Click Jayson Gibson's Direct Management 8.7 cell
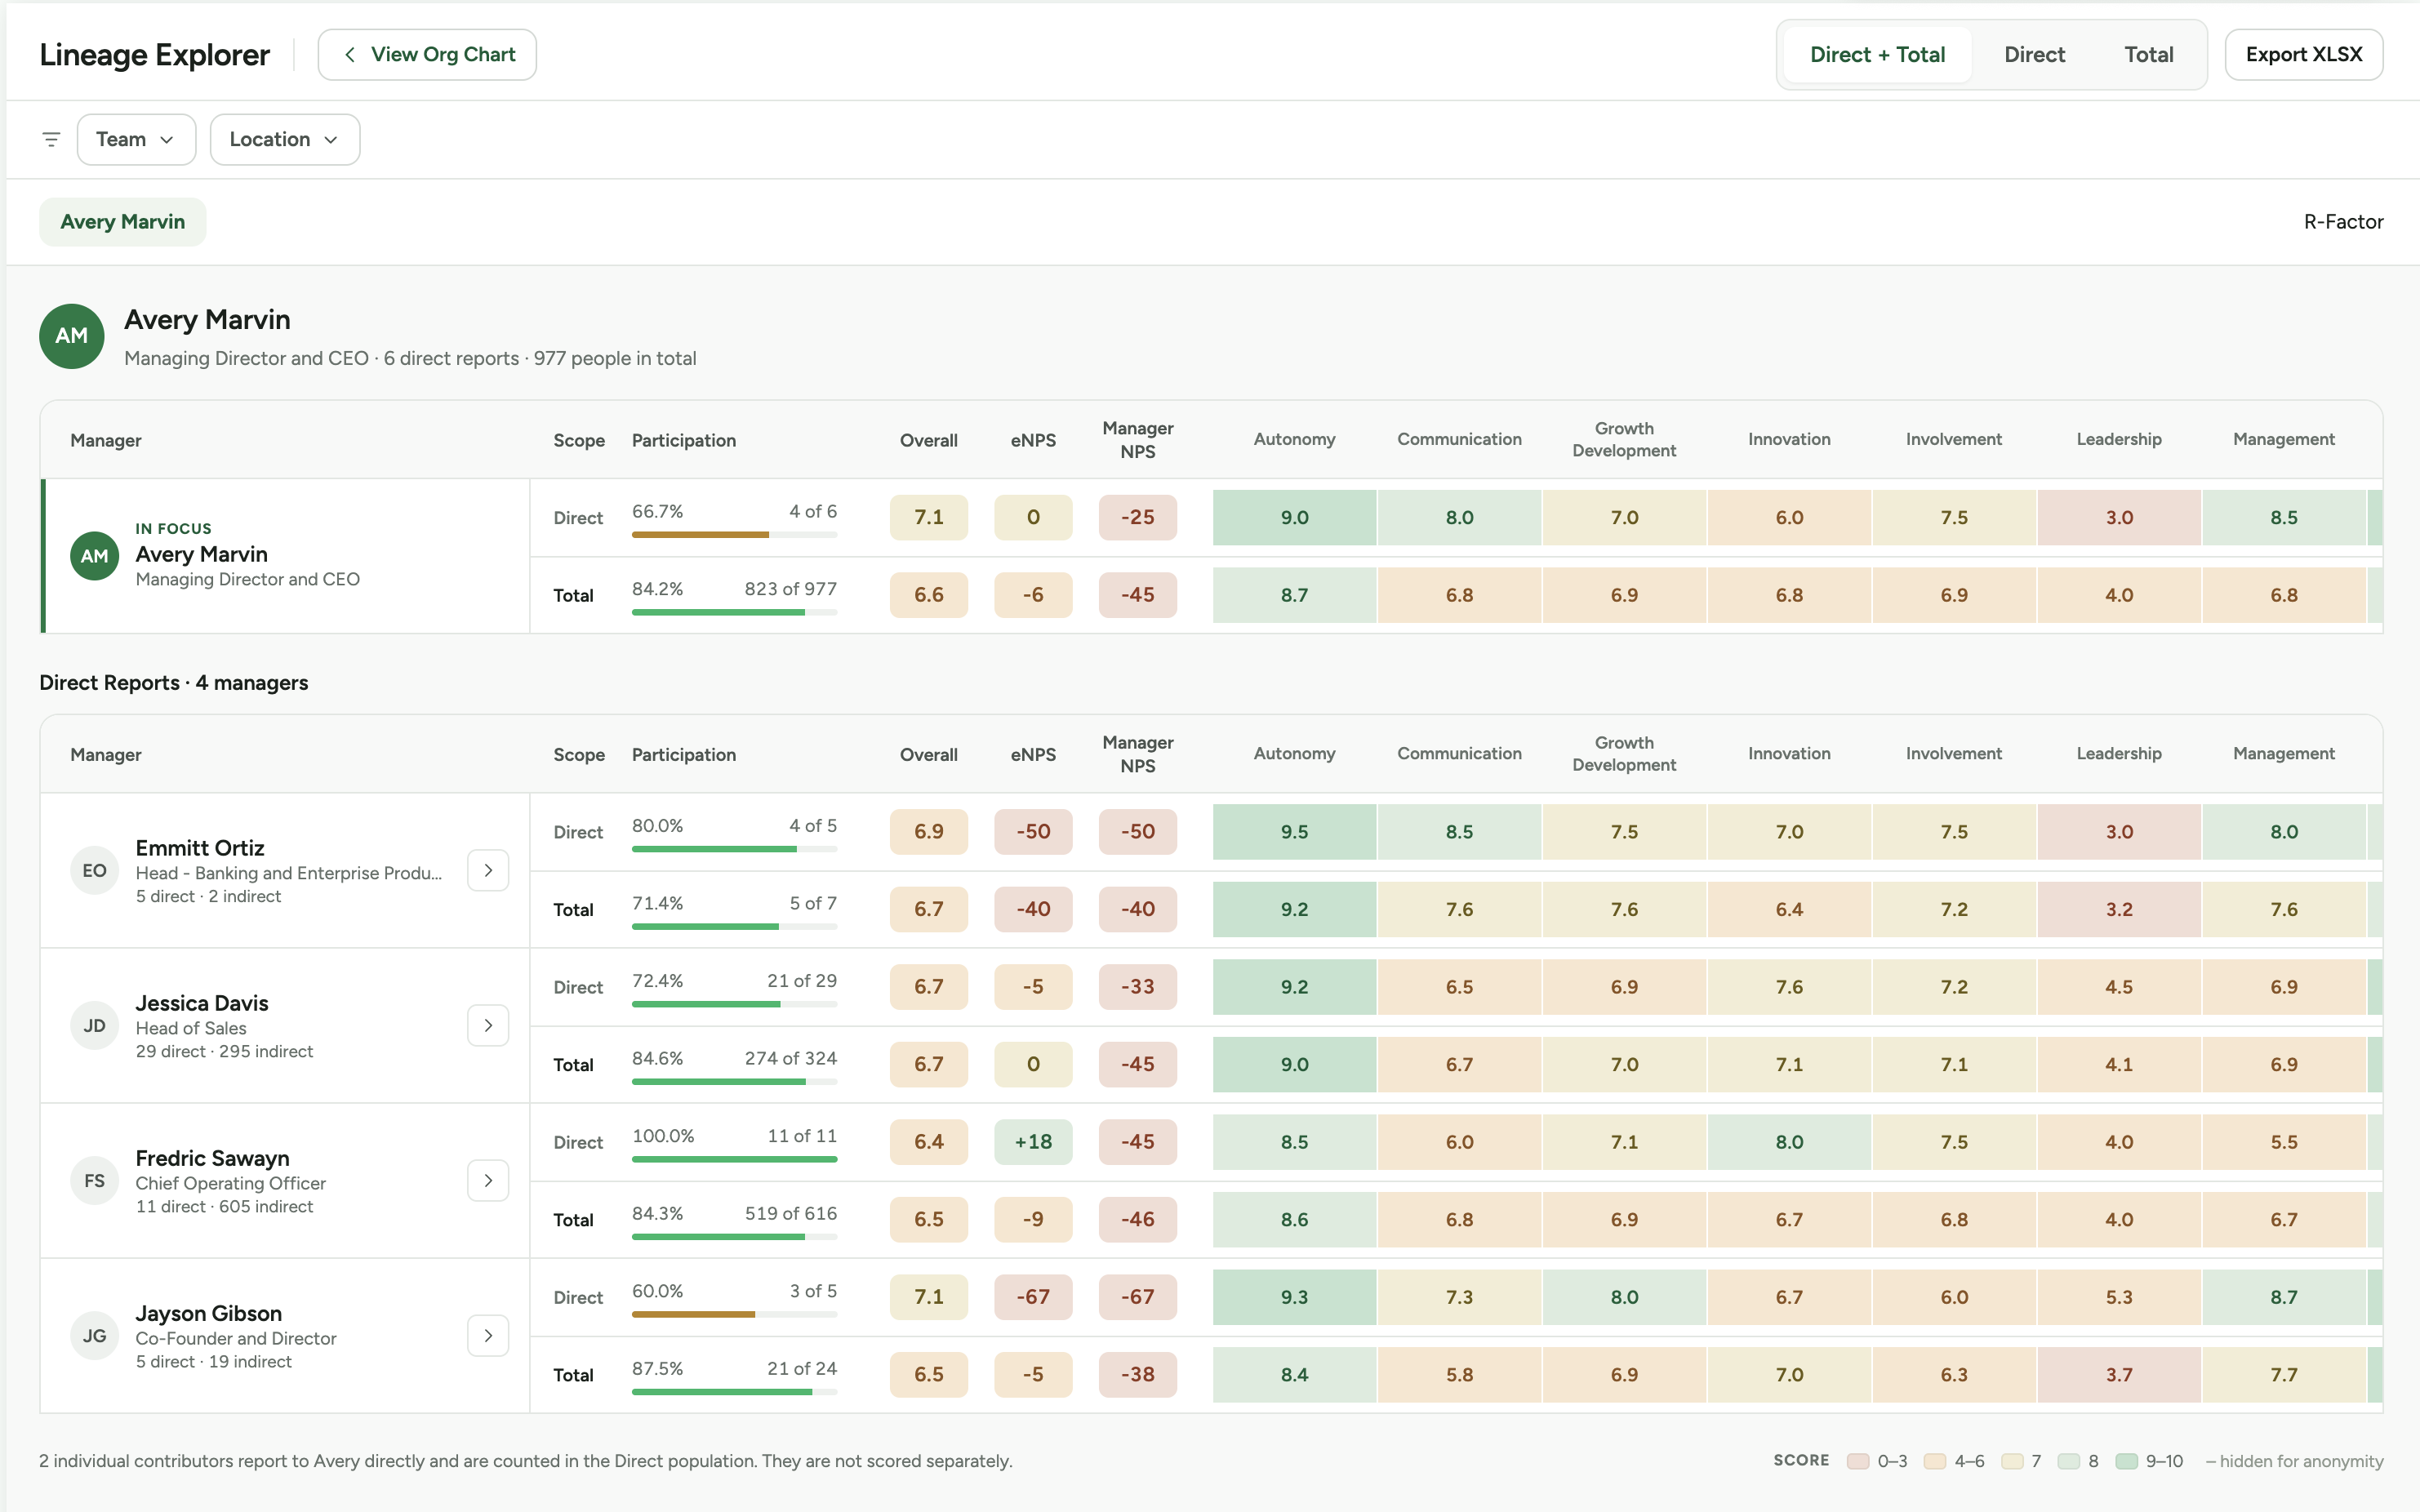2420x1512 pixels. [x=2283, y=1297]
